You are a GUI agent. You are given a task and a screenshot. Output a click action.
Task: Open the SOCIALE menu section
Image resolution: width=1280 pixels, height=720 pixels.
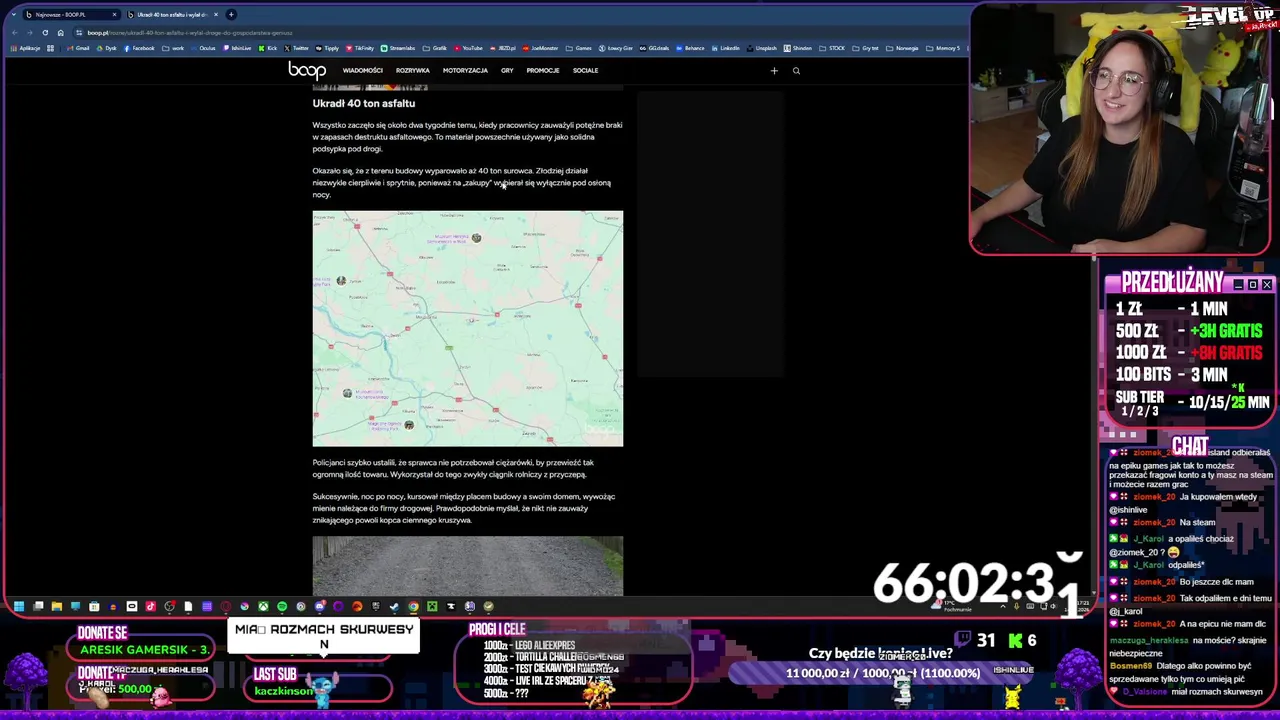pos(585,71)
